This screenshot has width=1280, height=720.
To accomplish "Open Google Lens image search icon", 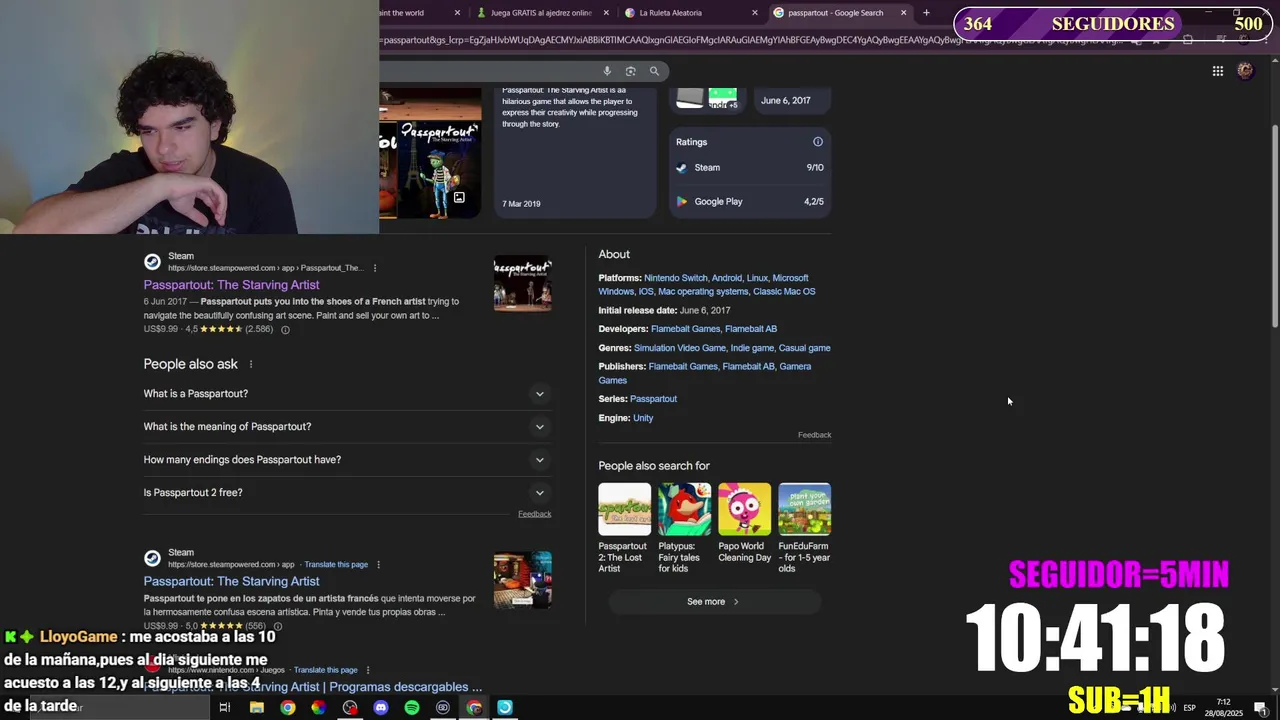I will pyautogui.click(x=630, y=71).
